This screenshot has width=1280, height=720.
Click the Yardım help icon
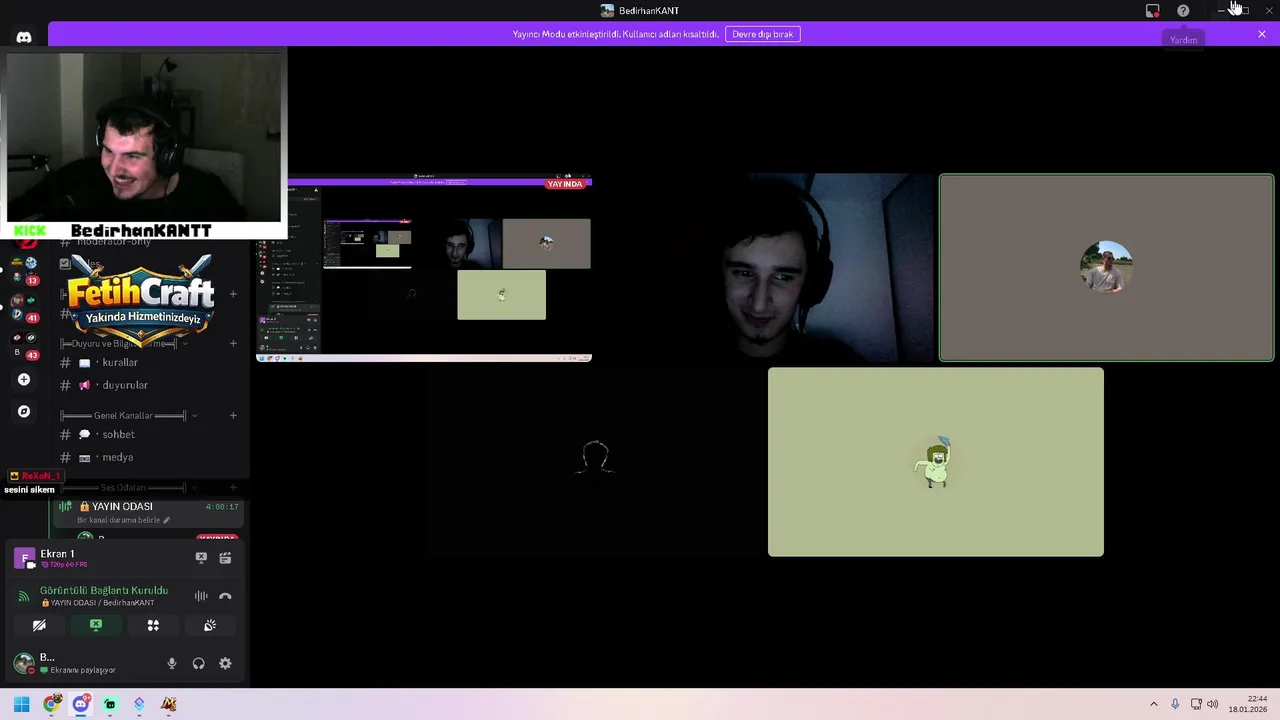pyautogui.click(x=1183, y=10)
